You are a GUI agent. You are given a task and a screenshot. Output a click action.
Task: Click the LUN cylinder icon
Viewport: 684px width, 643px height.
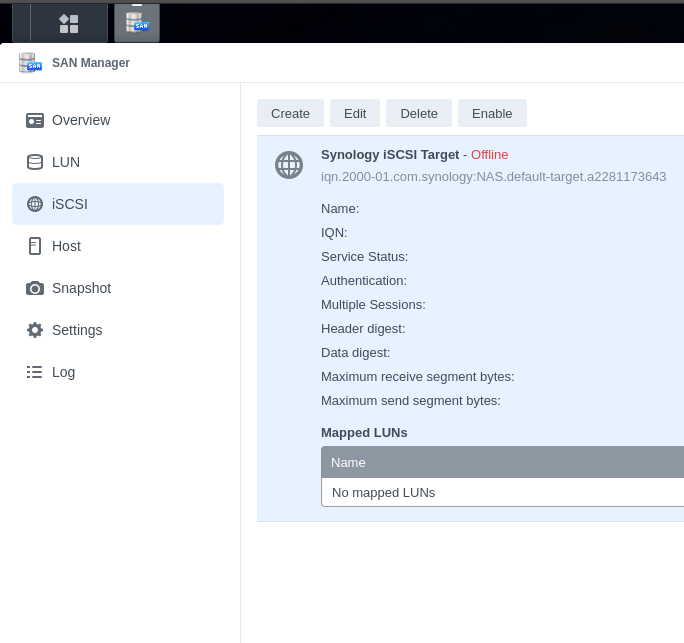pyautogui.click(x=35, y=162)
